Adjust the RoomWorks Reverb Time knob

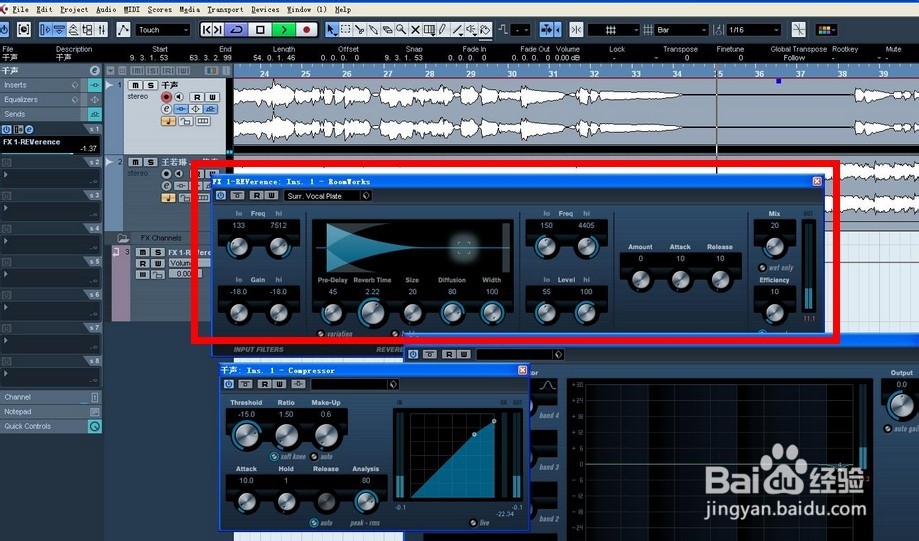(x=372, y=312)
